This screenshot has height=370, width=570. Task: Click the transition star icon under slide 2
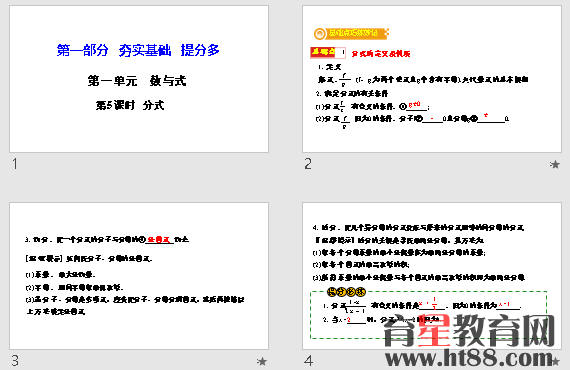(x=554, y=165)
